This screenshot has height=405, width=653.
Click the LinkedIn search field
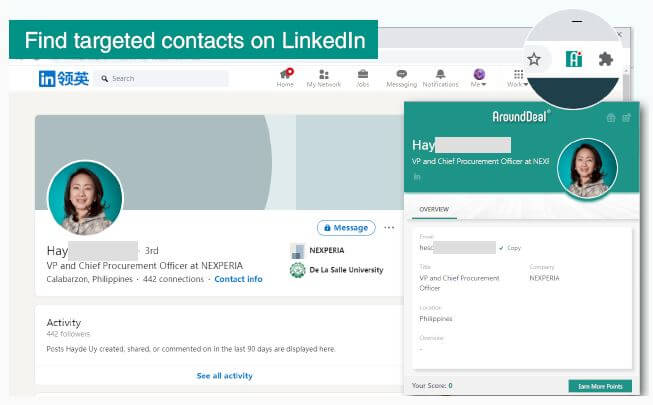162,78
